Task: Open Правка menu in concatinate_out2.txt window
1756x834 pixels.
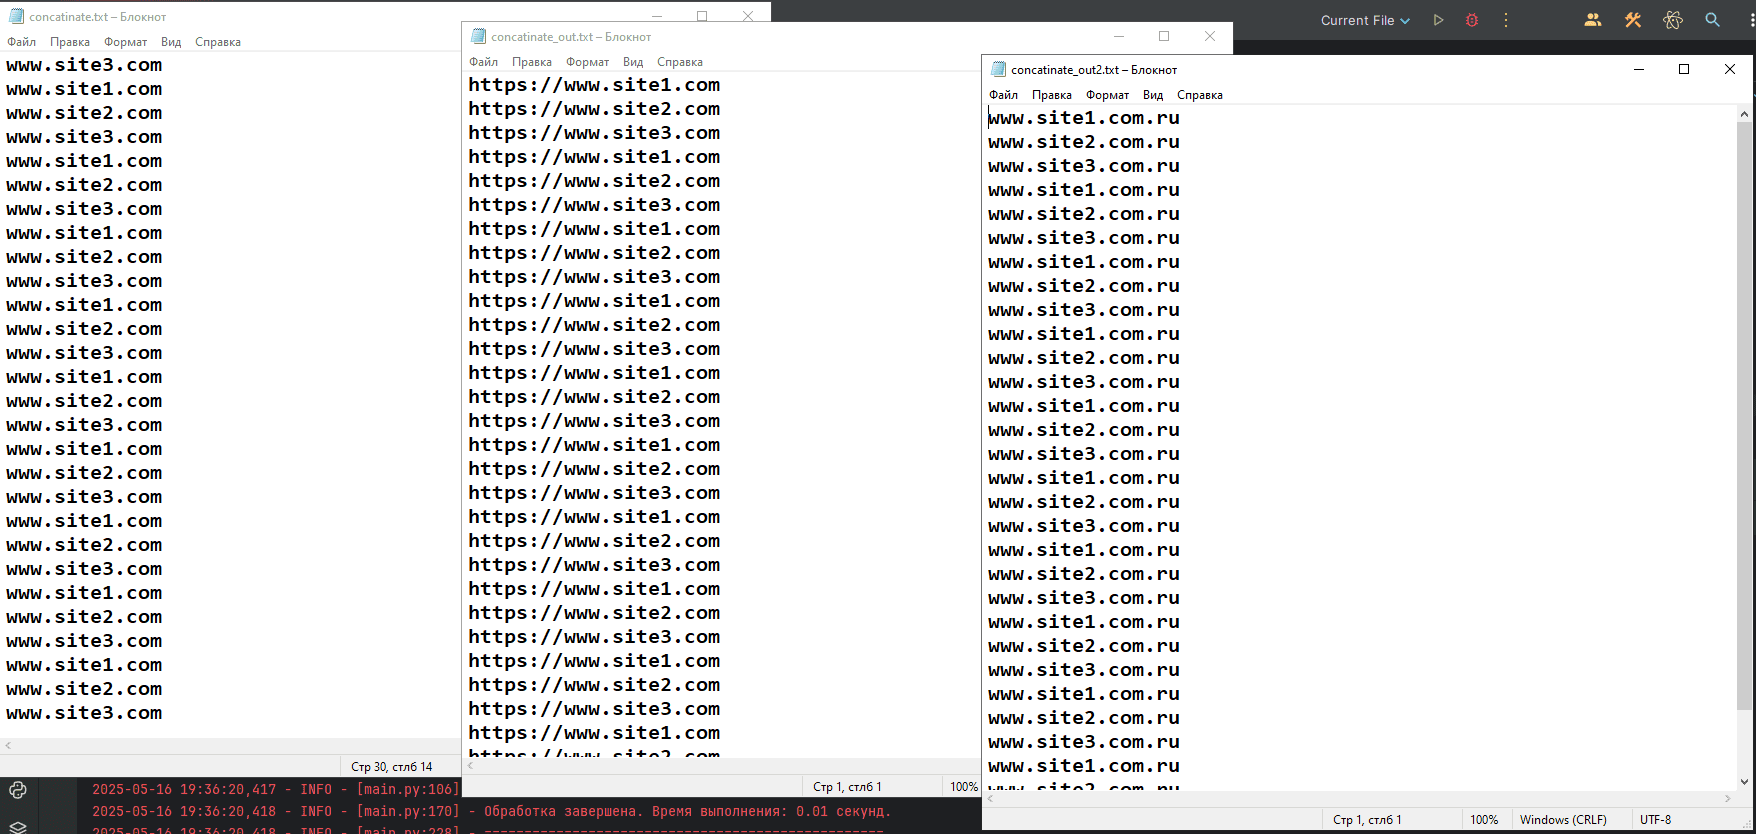Action: point(1052,95)
